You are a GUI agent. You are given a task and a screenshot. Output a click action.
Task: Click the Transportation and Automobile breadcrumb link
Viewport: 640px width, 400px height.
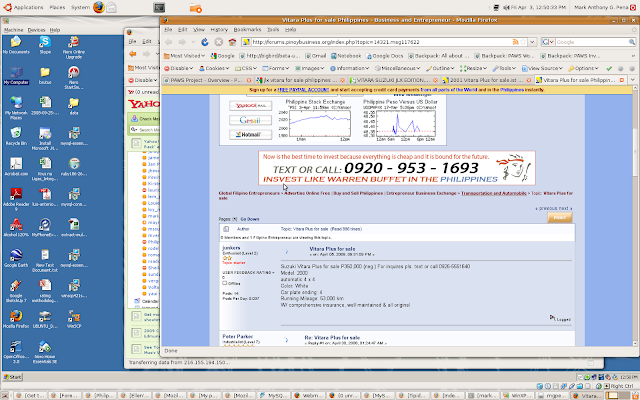494,193
